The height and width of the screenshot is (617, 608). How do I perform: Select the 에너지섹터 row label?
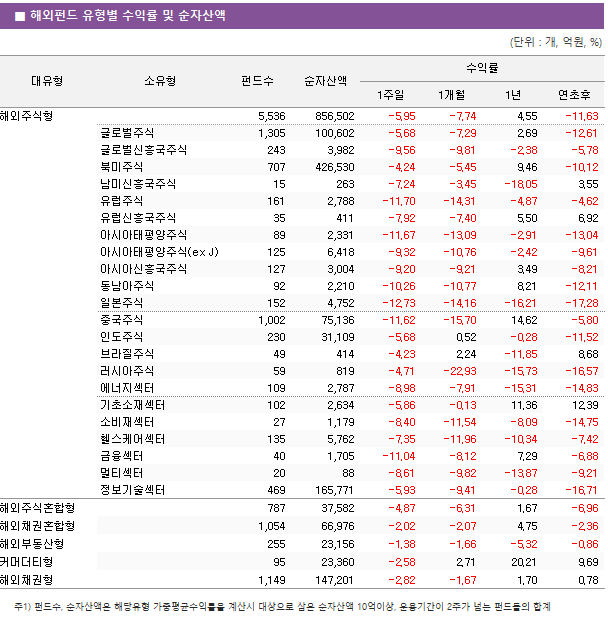[x=127, y=388]
